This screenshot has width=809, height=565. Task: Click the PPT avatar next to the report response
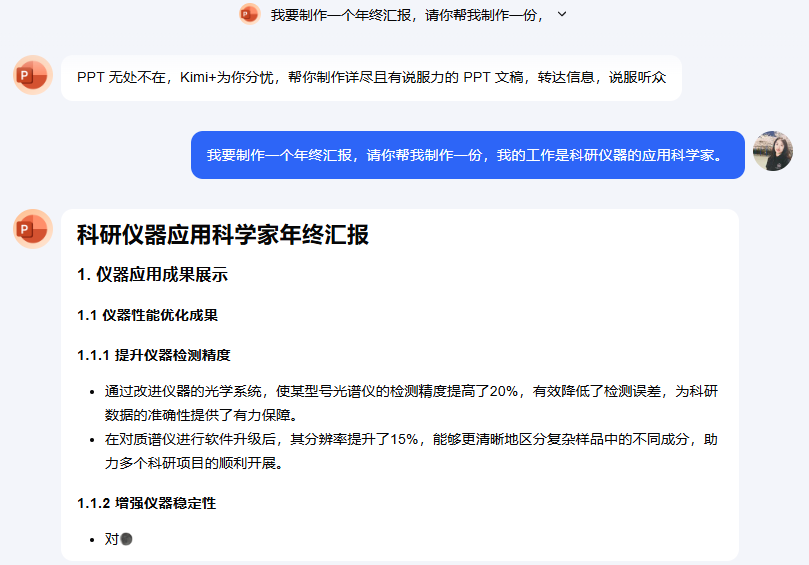(x=33, y=229)
